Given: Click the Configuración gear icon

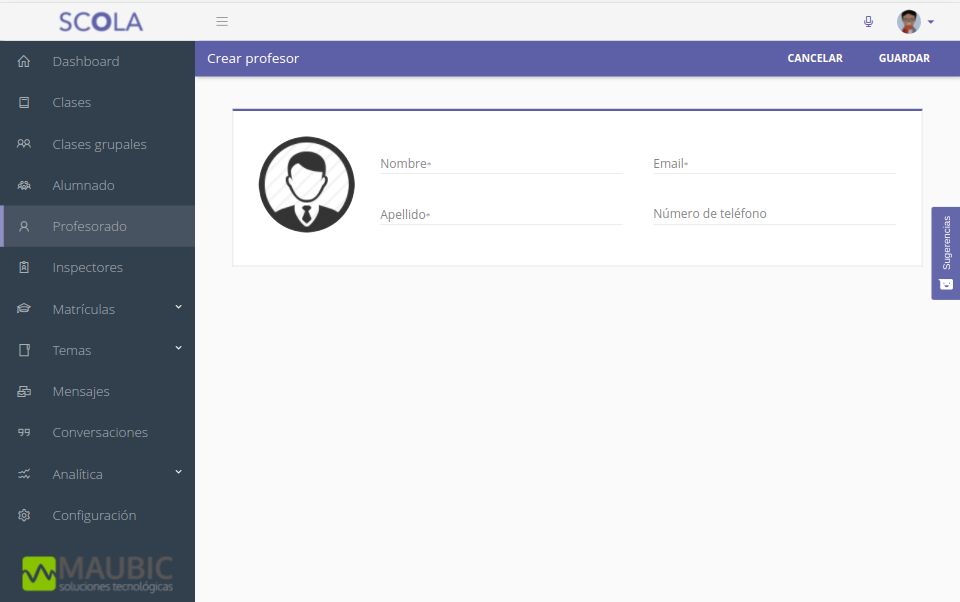Looking at the screenshot, I should coord(24,516).
